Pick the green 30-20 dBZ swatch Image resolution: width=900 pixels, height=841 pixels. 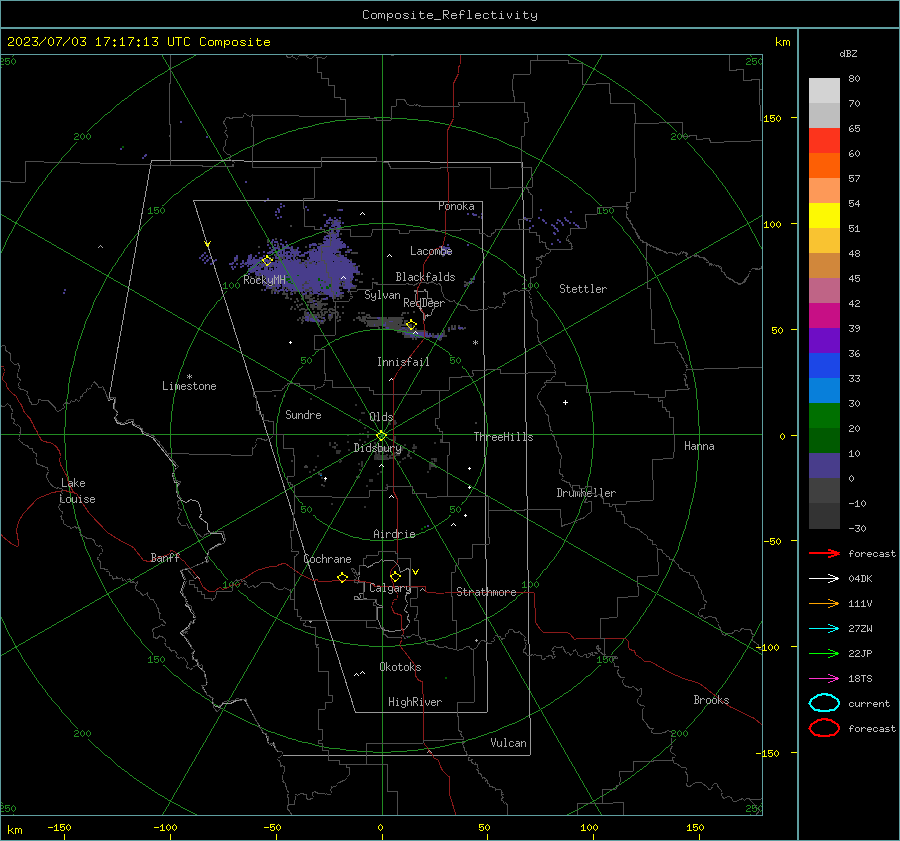[x=824, y=415]
